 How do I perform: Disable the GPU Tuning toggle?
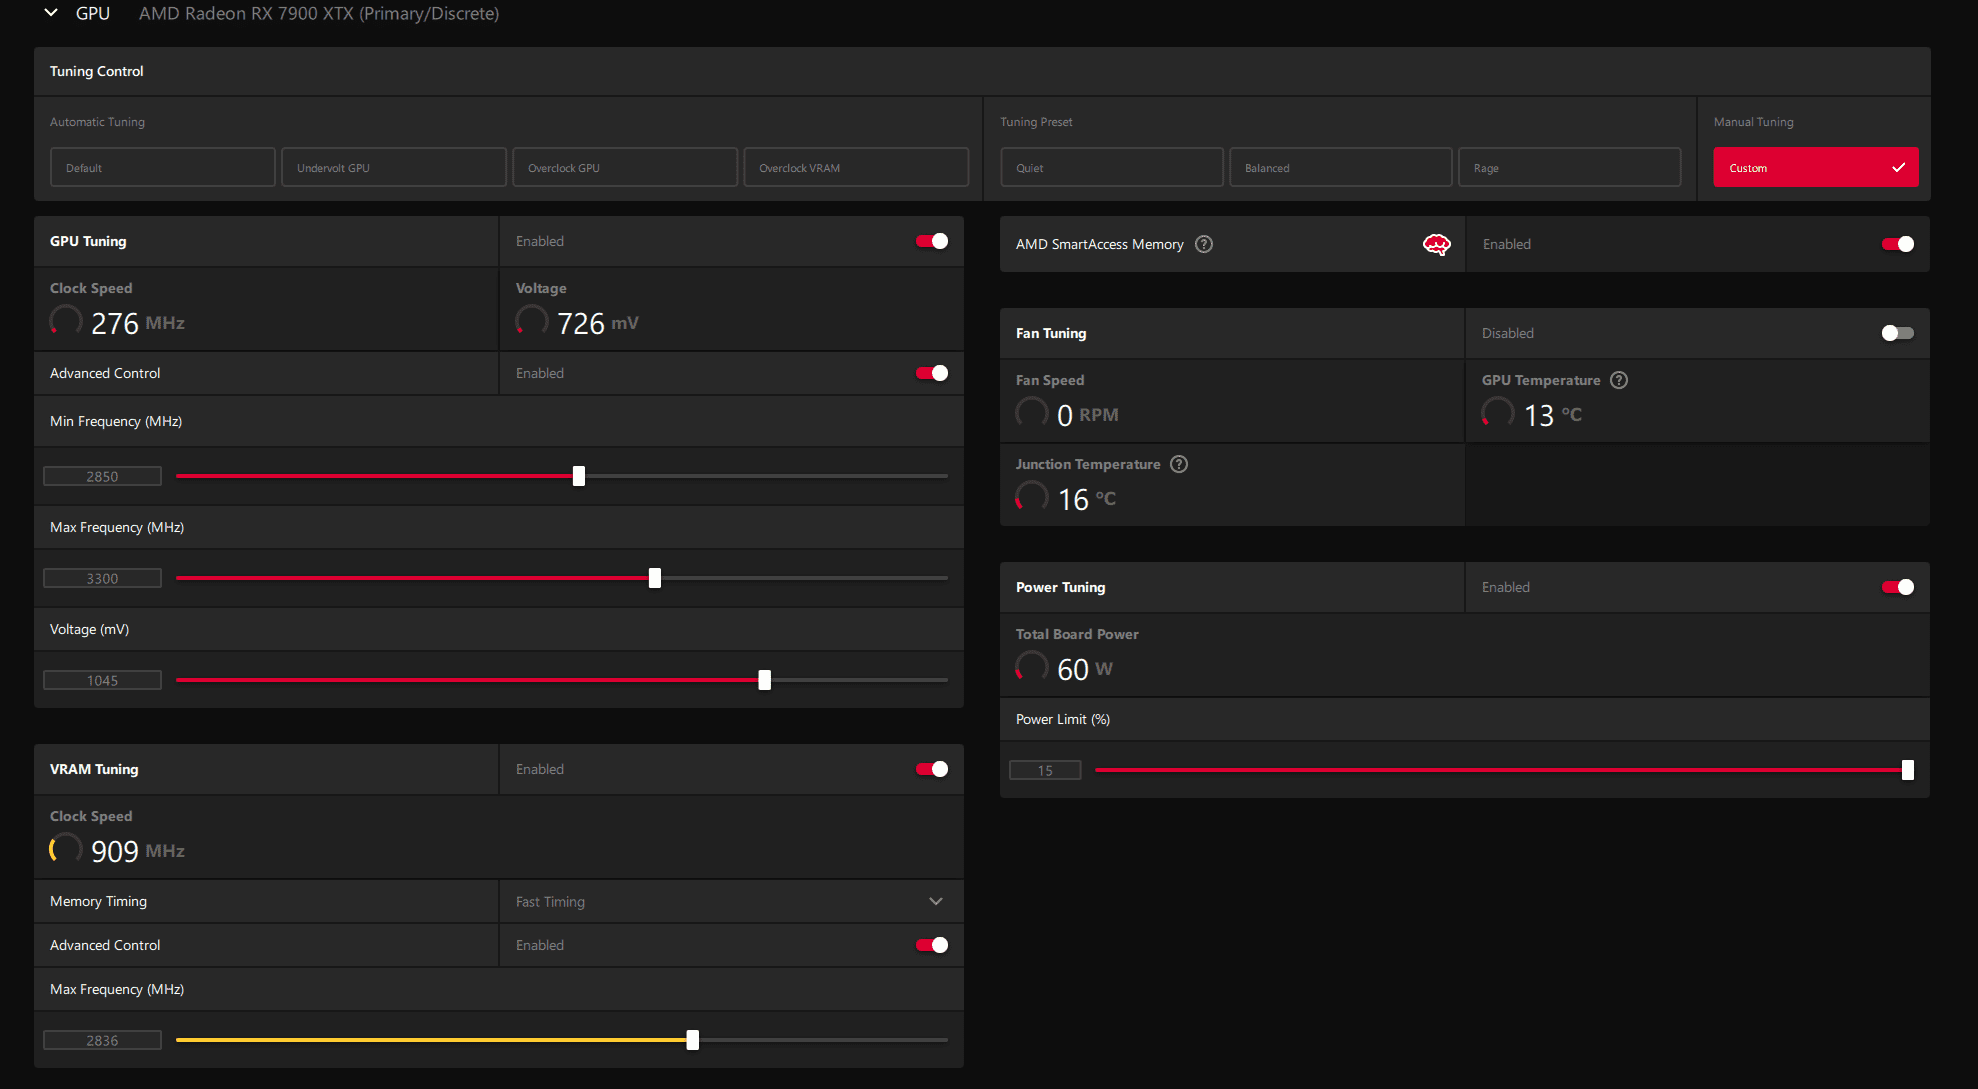pyautogui.click(x=932, y=241)
